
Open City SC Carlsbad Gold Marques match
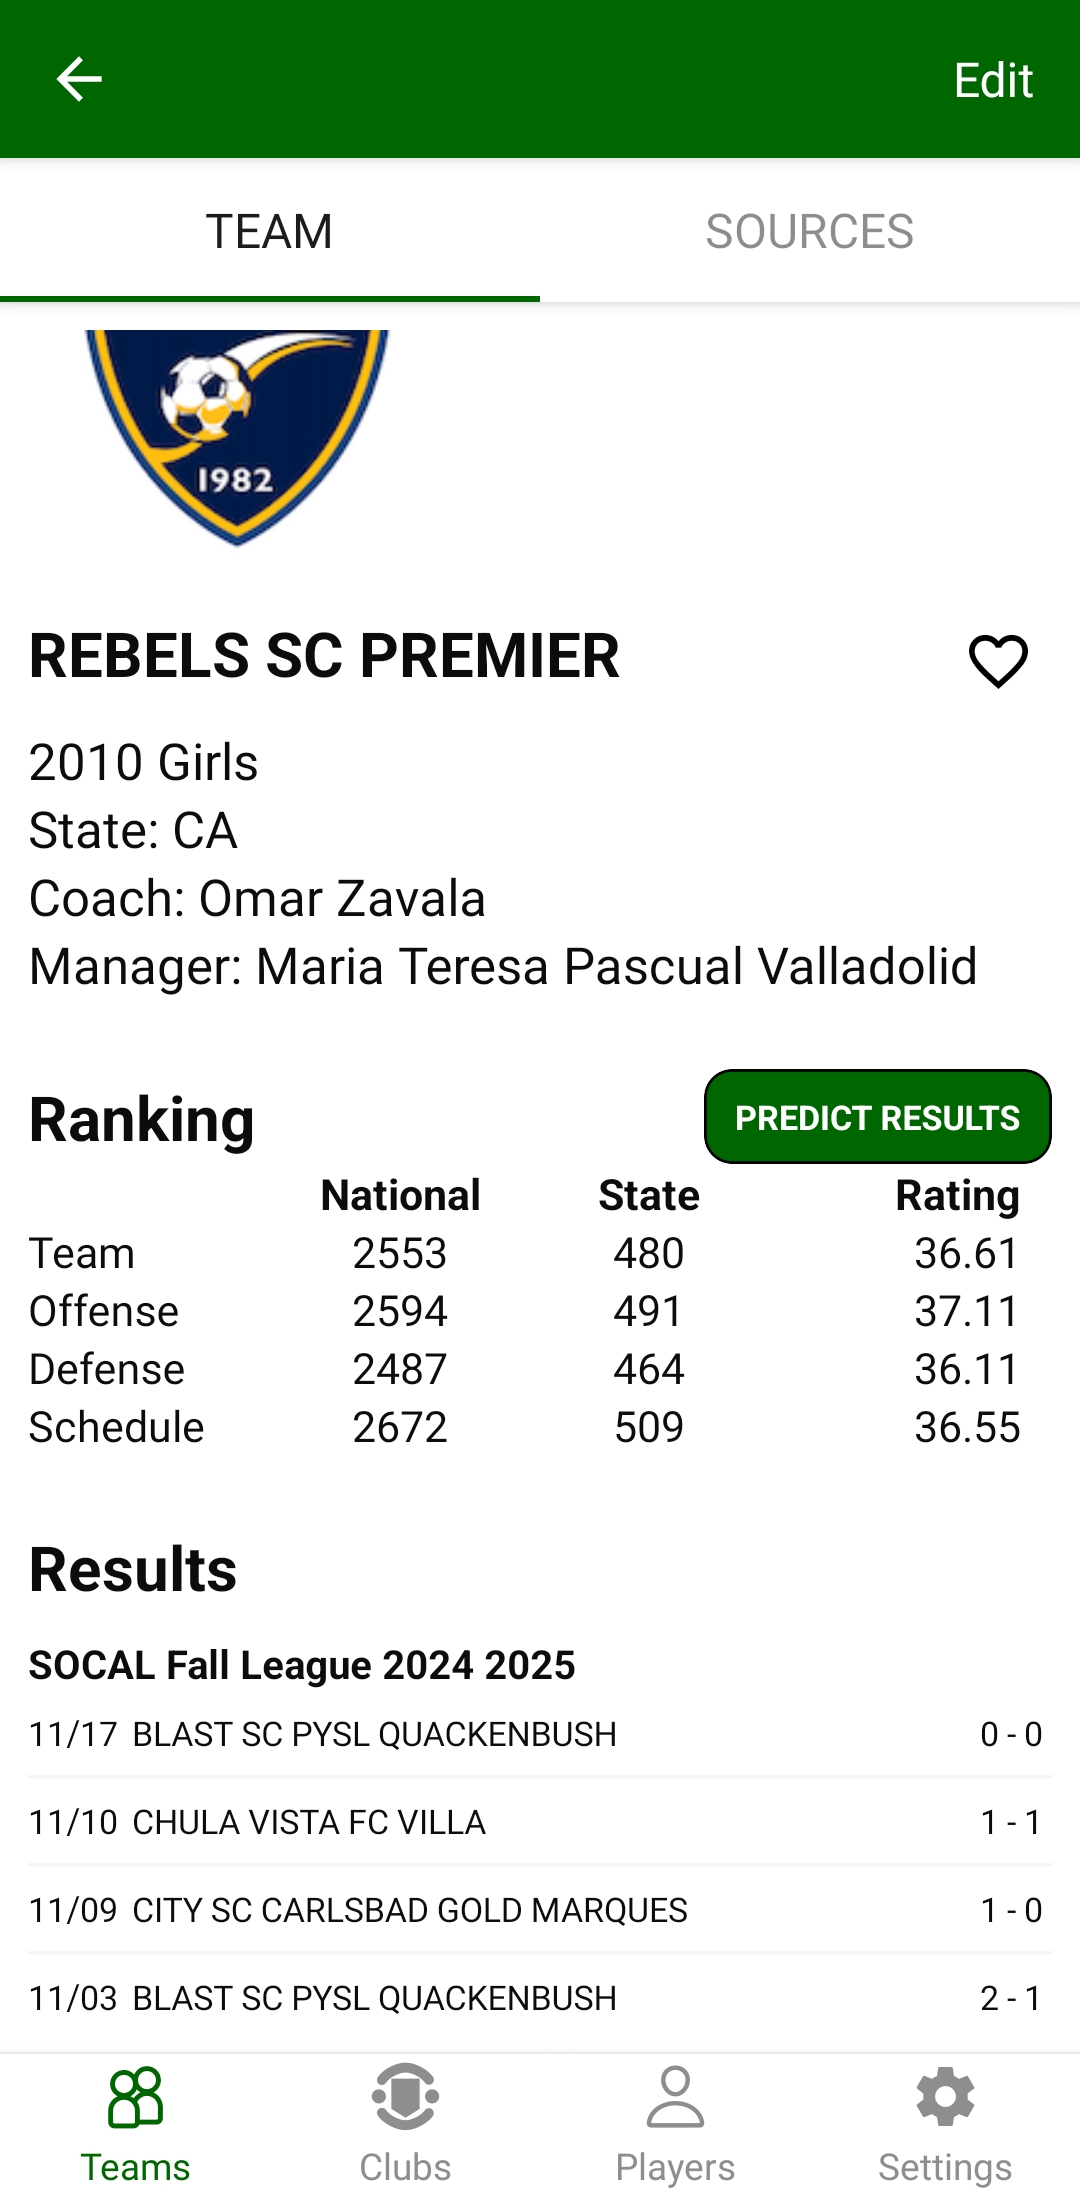(x=540, y=1910)
